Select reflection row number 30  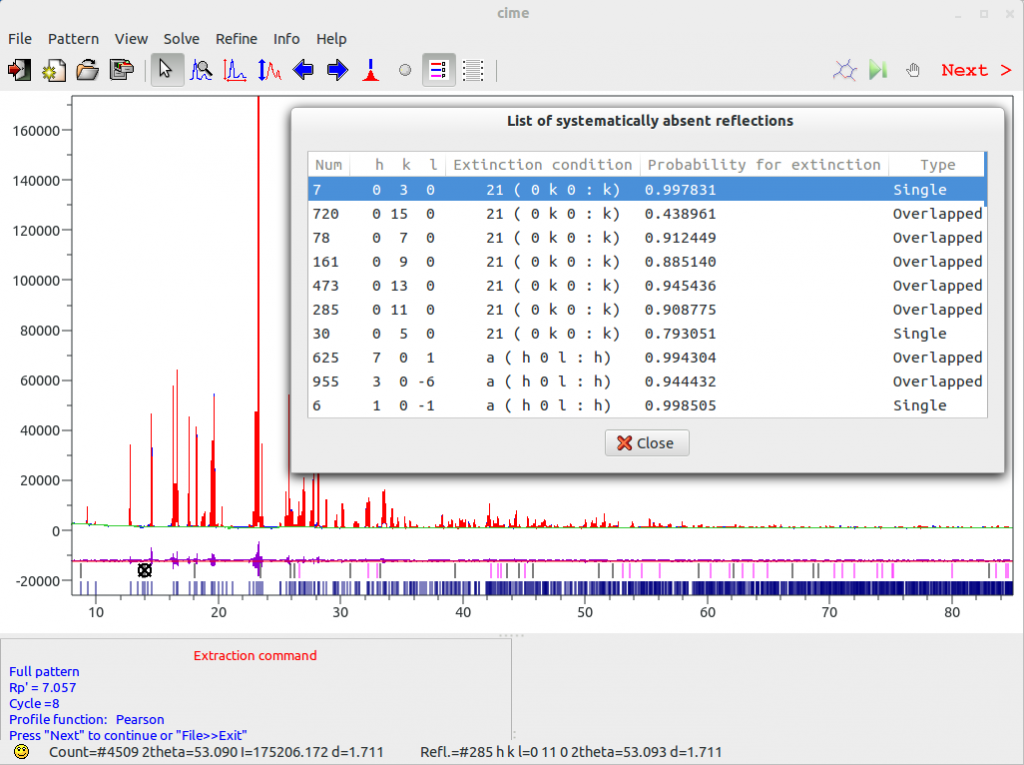coord(647,333)
